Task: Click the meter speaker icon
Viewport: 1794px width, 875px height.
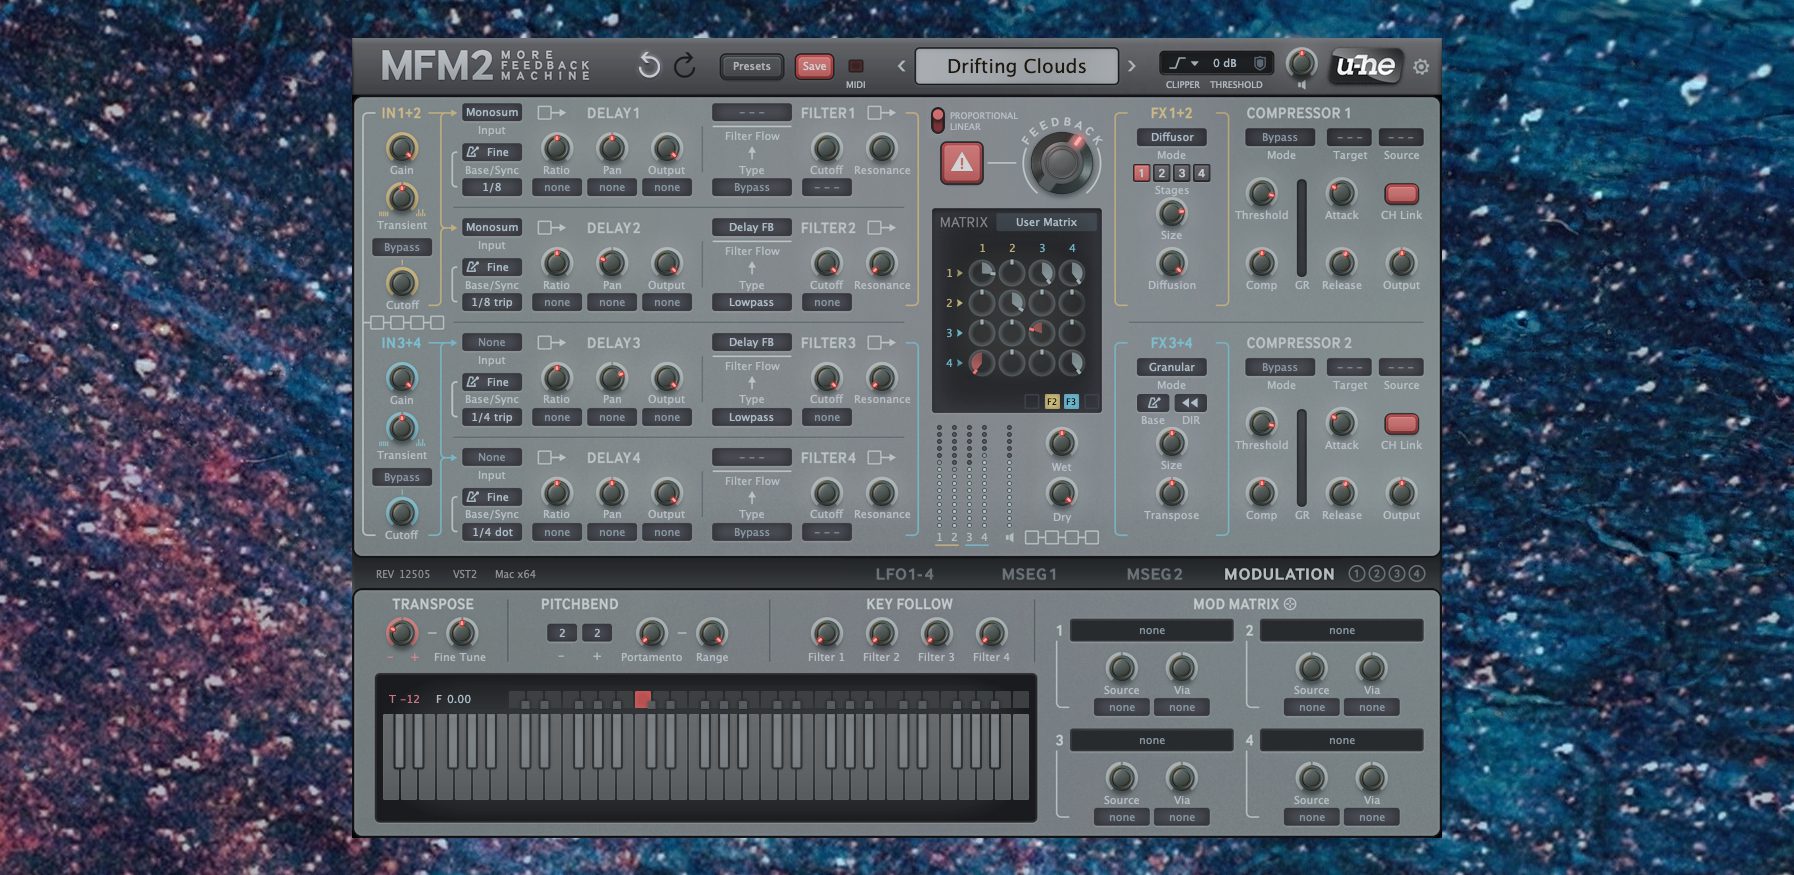Action: (x=1010, y=538)
